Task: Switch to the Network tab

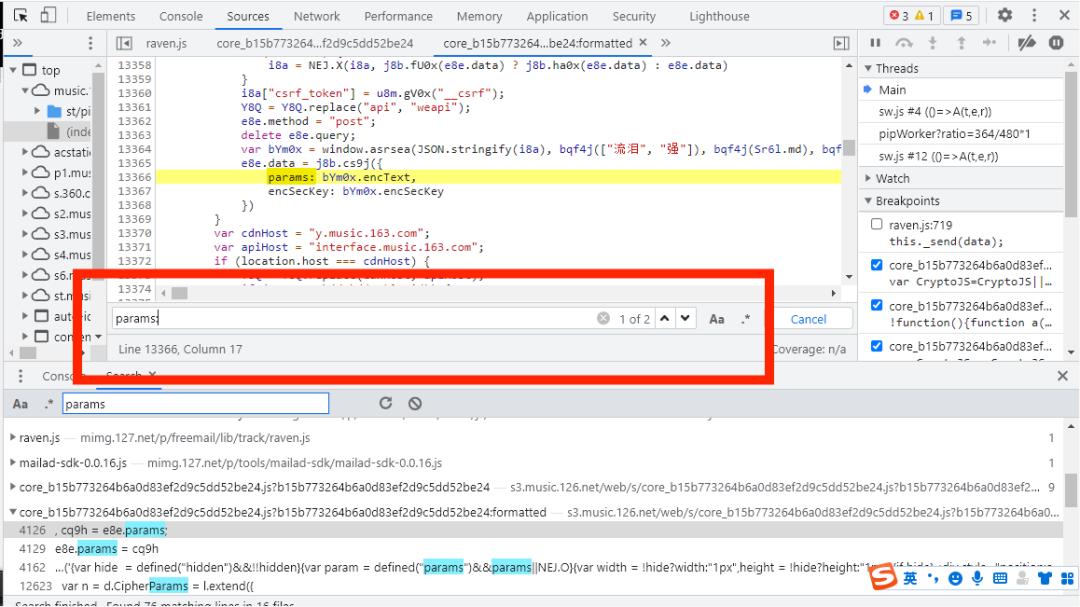Action: pyautogui.click(x=316, y=16)
